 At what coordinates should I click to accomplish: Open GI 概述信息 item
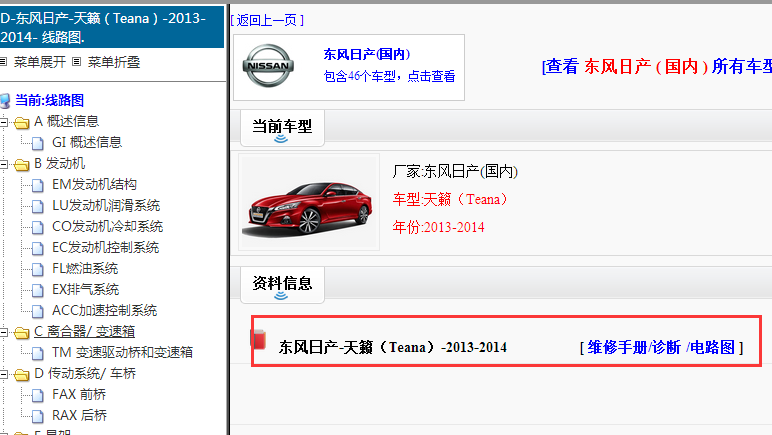(x=87, y=142)
